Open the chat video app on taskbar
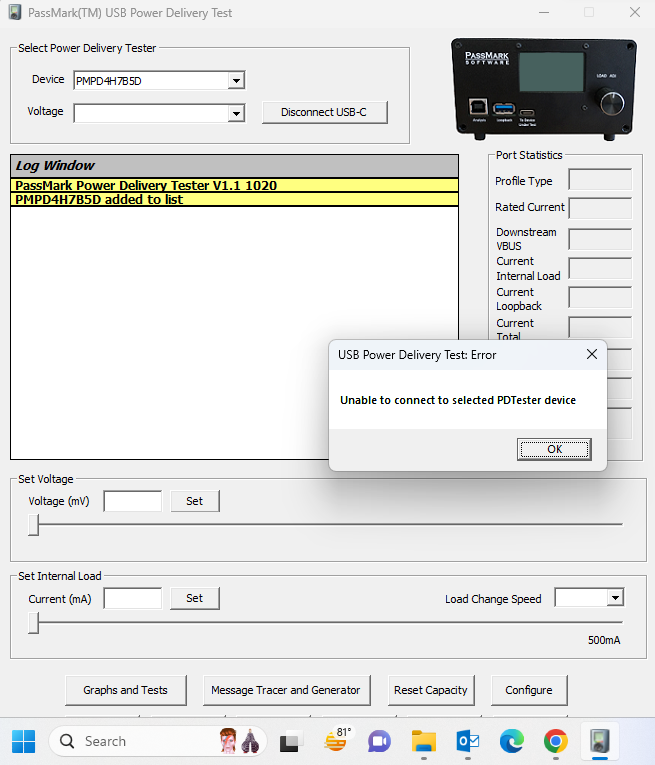Image resolution: width=655 pixels, height=765 pixels. point(379,742)
